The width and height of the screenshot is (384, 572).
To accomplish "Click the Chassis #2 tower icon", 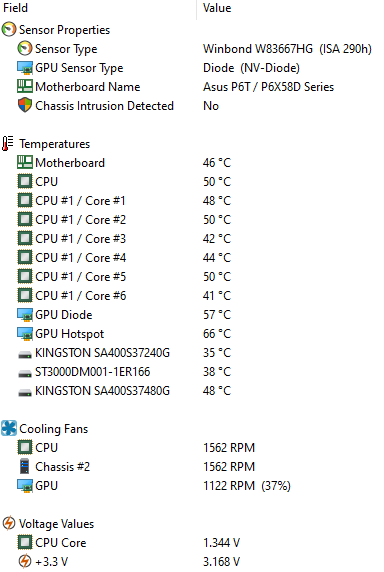I will (x=24, y=466).
